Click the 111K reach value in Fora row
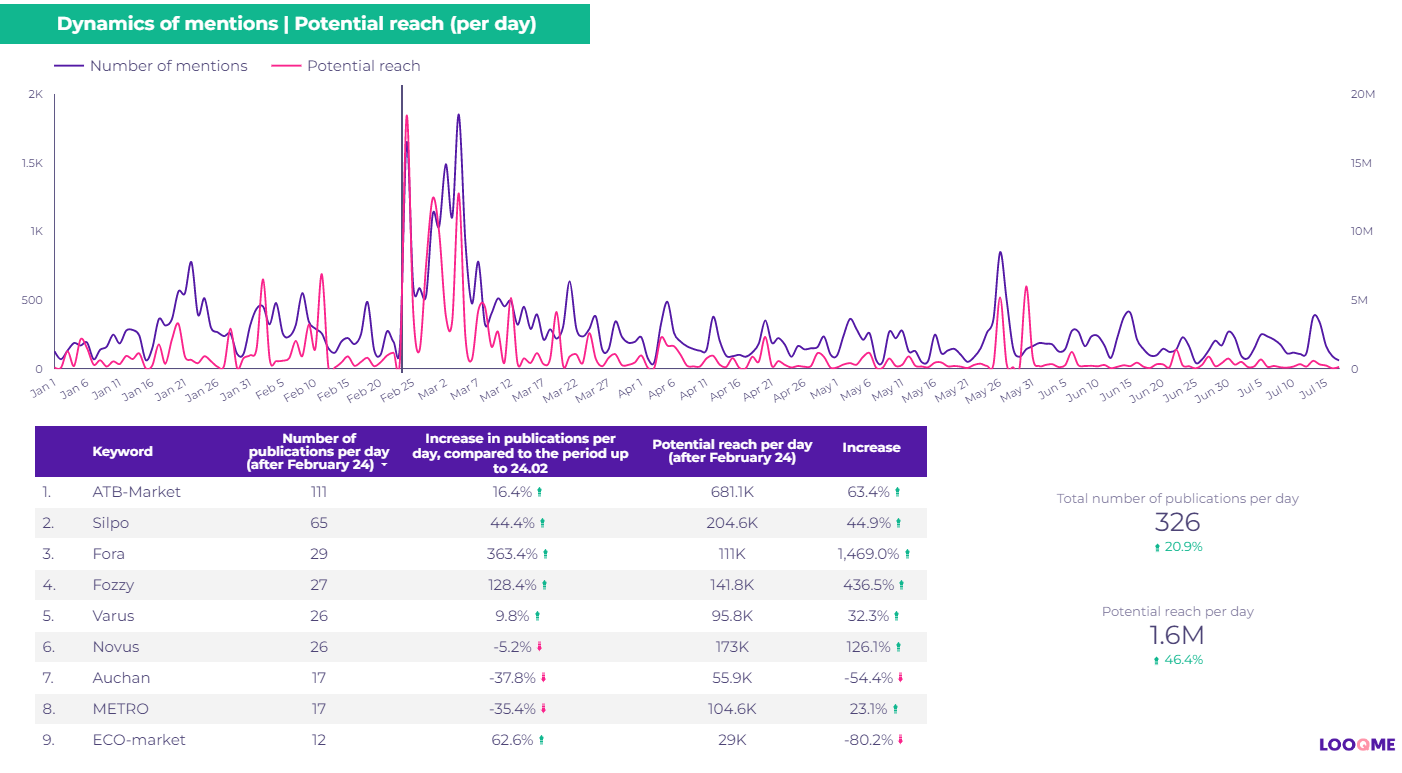The height and width of the screenshot is (773, 1402). [732, 554]
